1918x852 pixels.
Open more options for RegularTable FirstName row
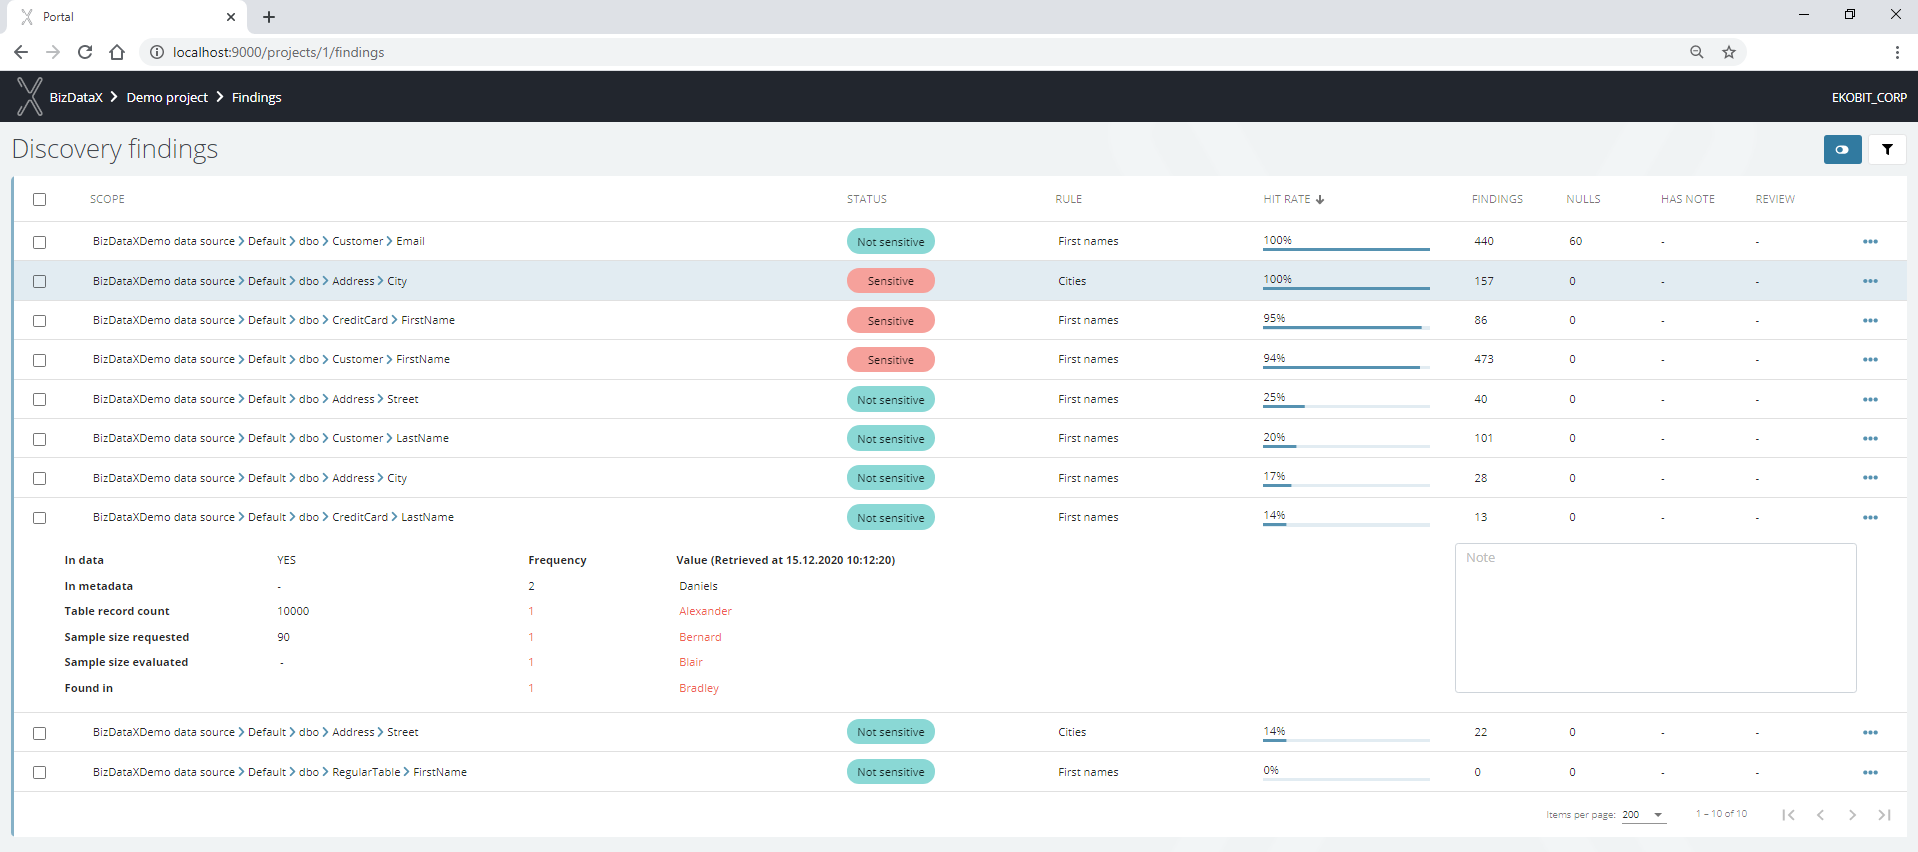tap(1870, 773)
